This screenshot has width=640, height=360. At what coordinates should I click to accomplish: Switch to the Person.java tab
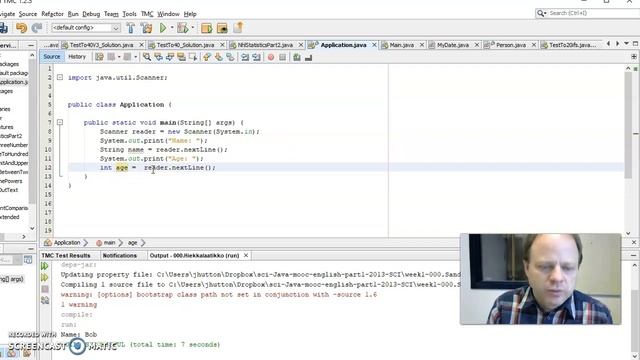click(x=510, y=45)
